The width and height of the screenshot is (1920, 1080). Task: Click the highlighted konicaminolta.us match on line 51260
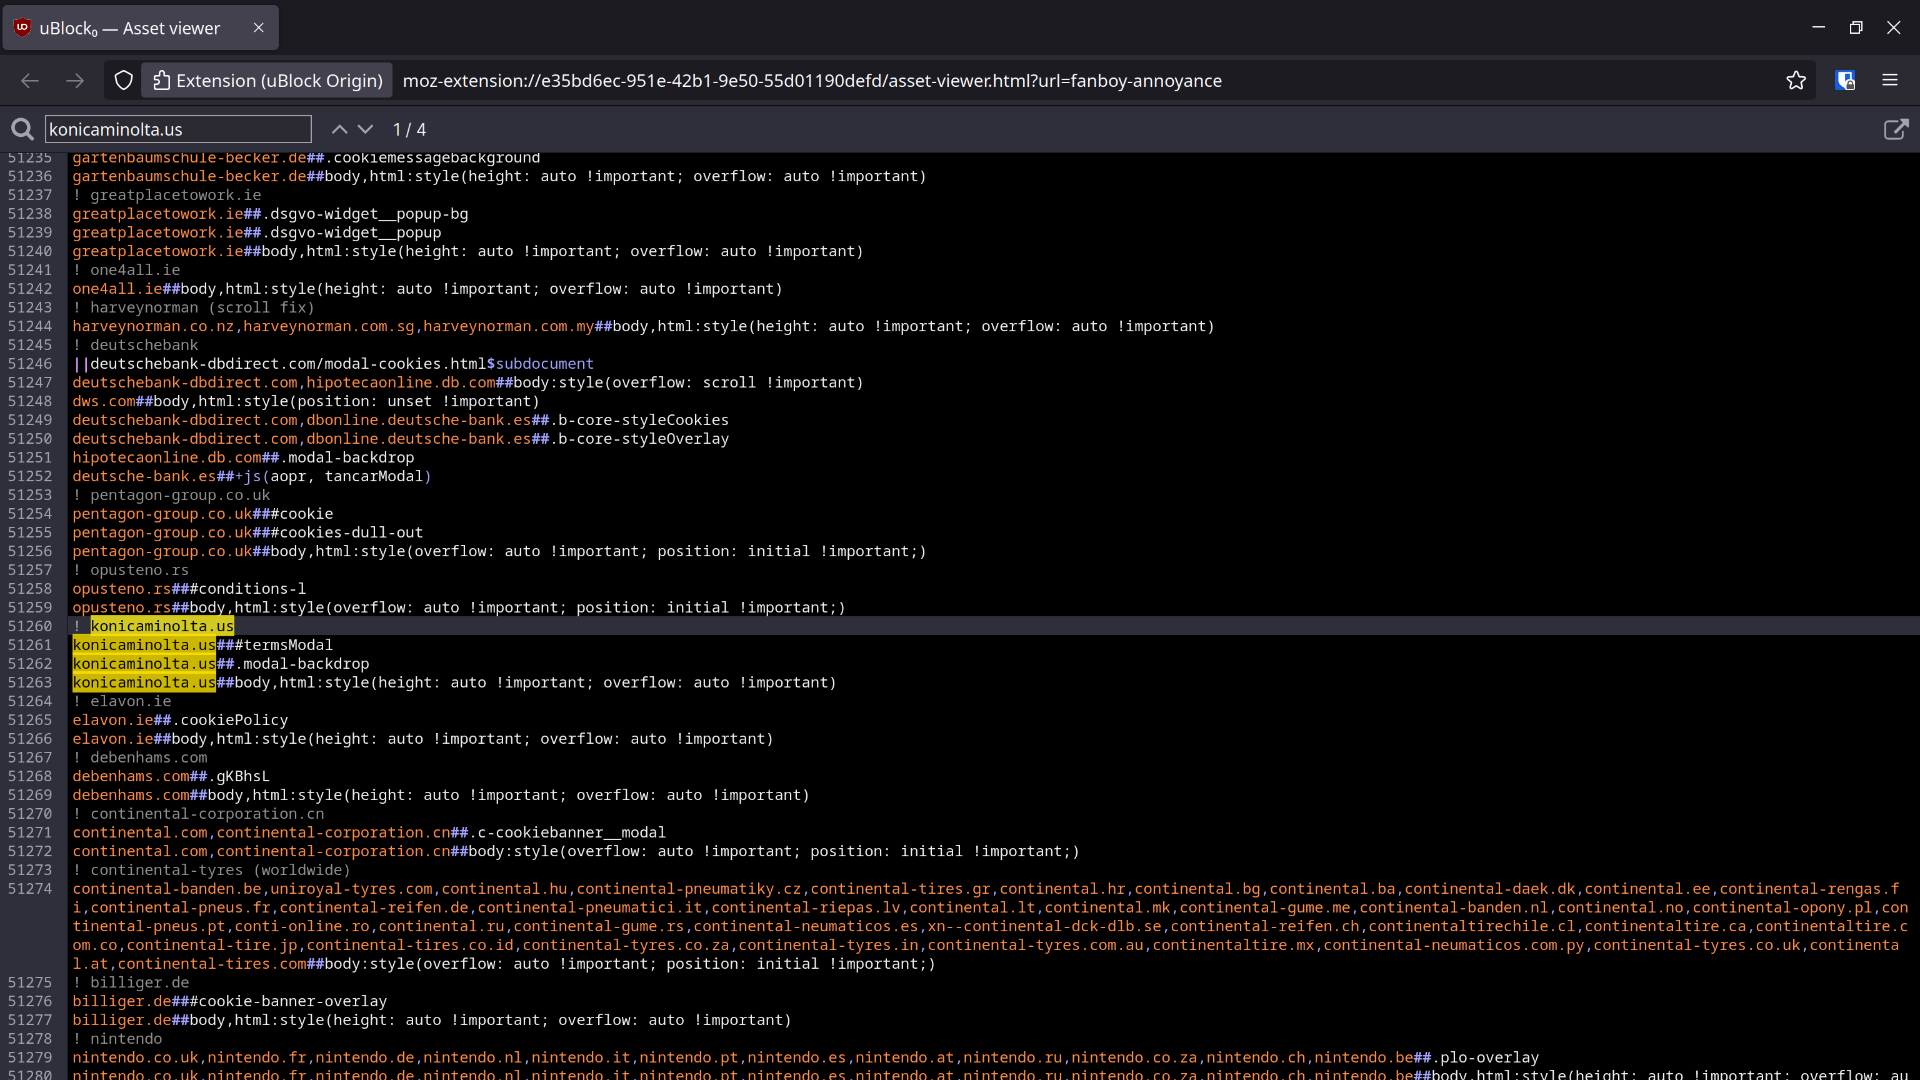[162, 626]
